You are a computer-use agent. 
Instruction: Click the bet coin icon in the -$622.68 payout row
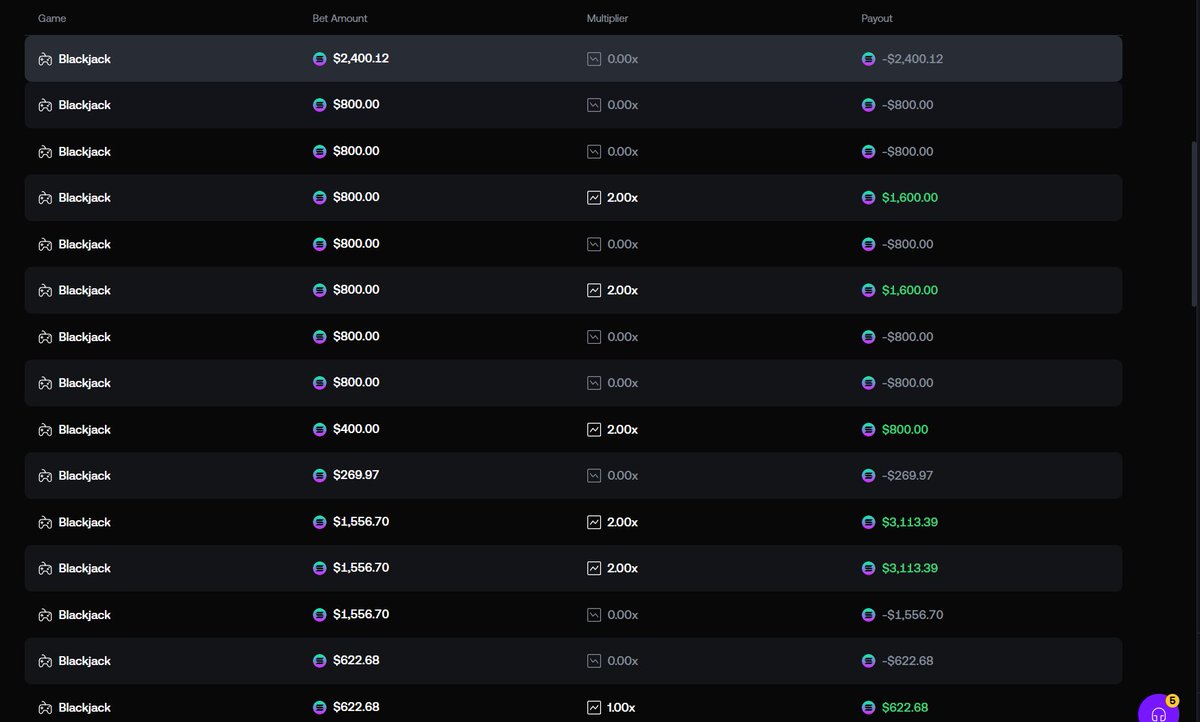[320, 661]
